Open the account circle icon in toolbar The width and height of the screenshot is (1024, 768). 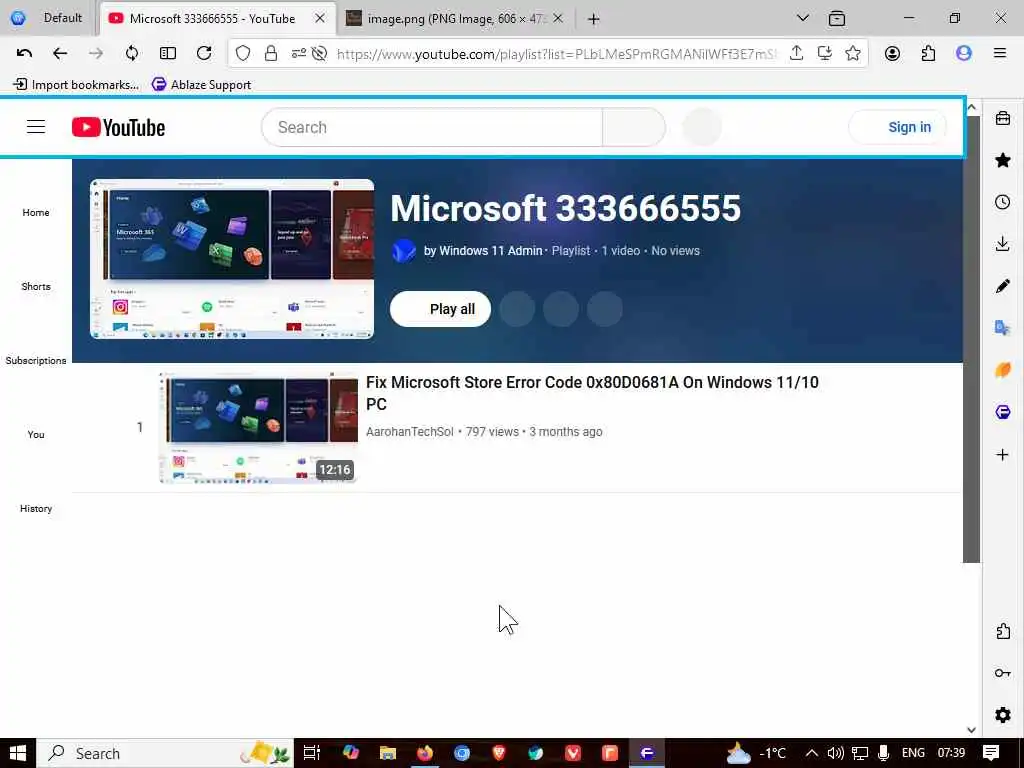coord(892,54)
